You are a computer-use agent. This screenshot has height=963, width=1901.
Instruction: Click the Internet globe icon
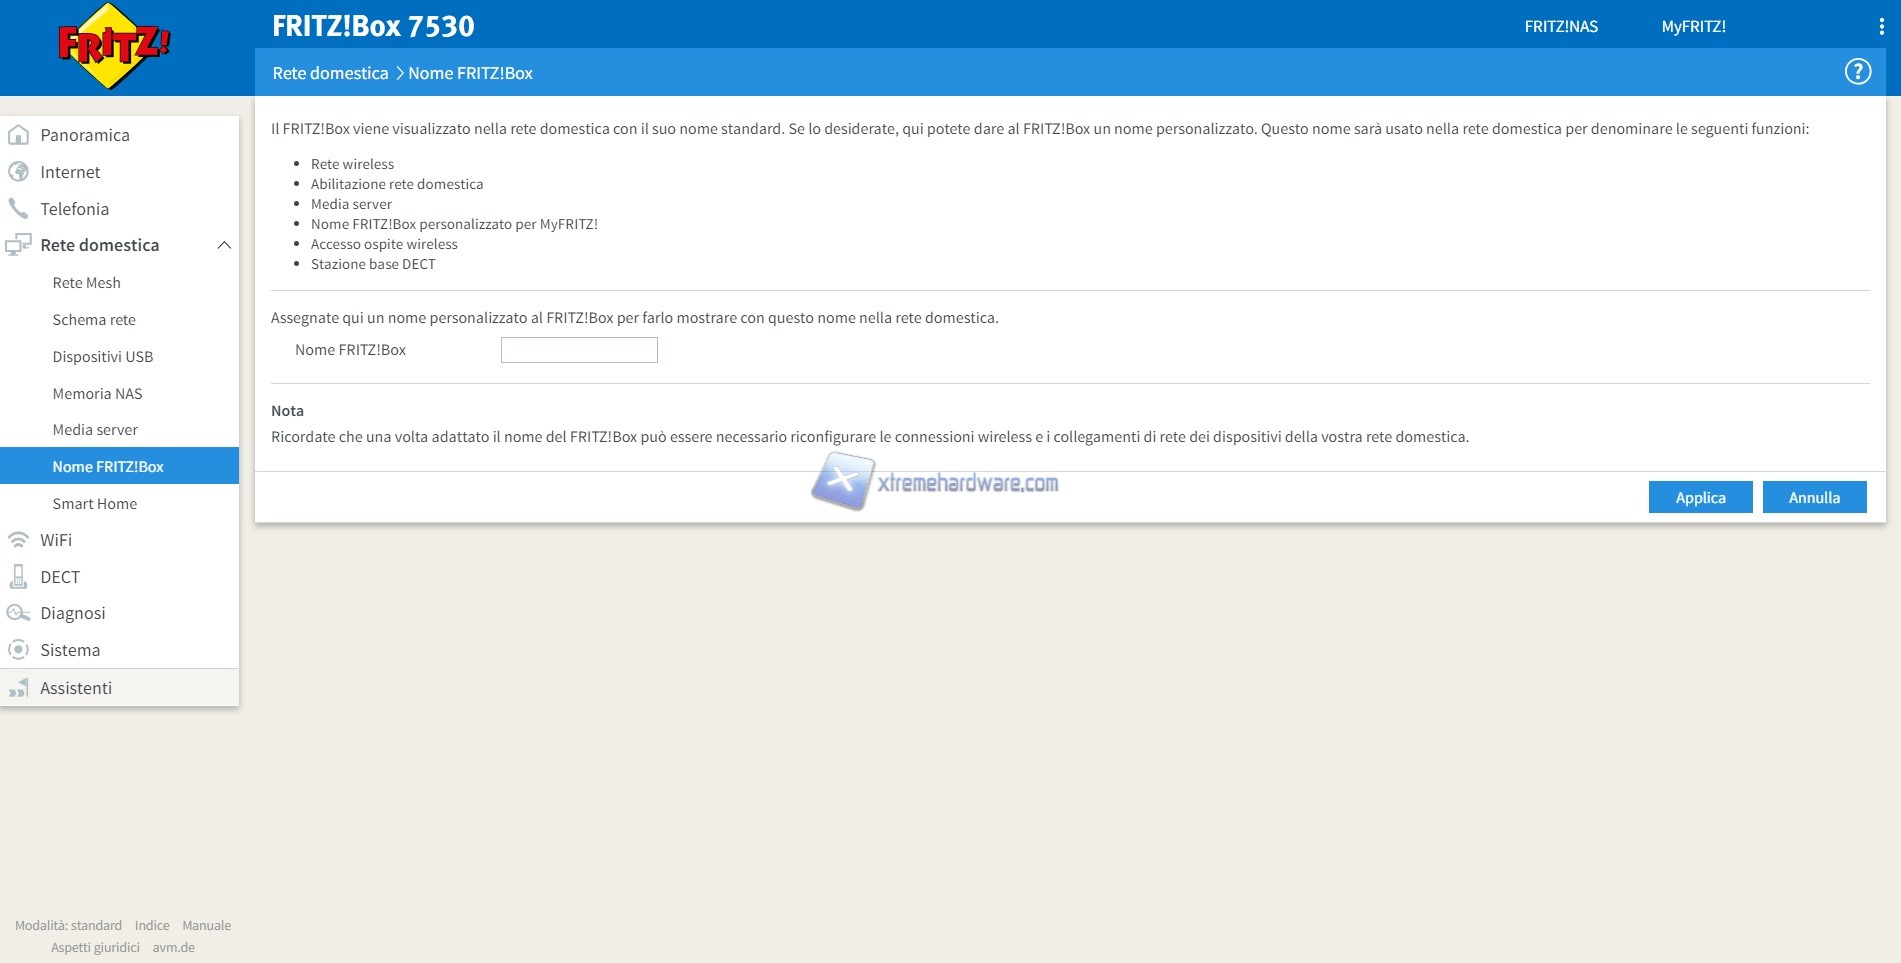[18, 172]
